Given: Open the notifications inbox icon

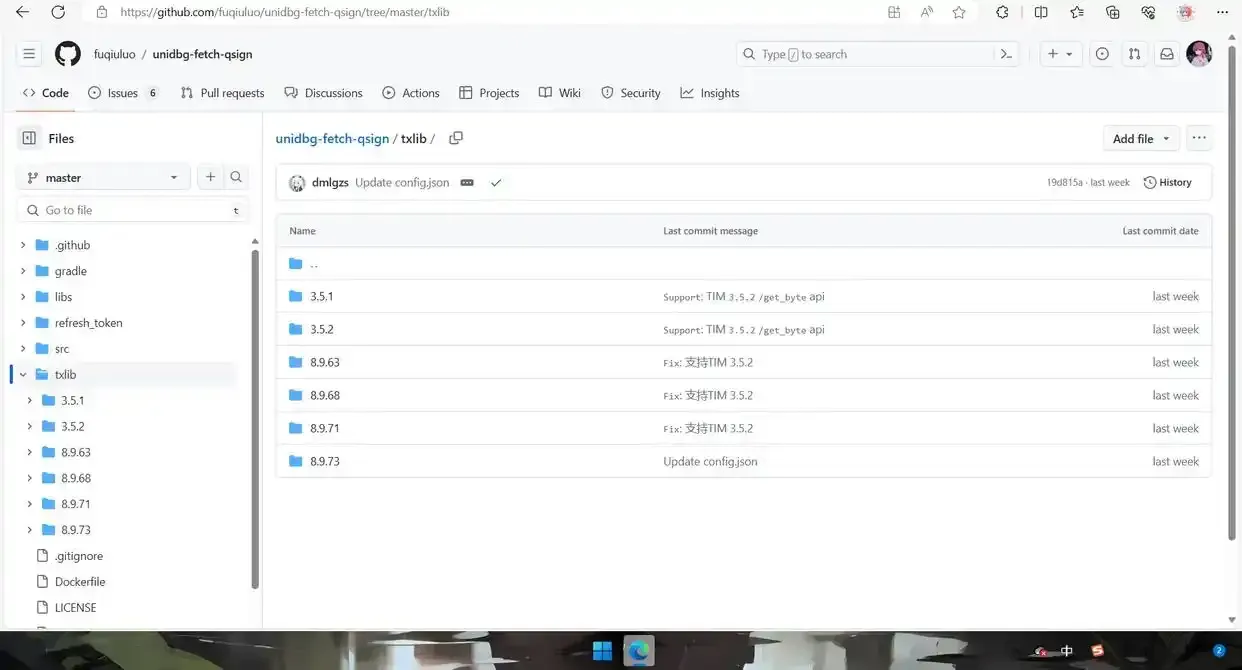Looking at the screenshot, I should point(1166,54).
